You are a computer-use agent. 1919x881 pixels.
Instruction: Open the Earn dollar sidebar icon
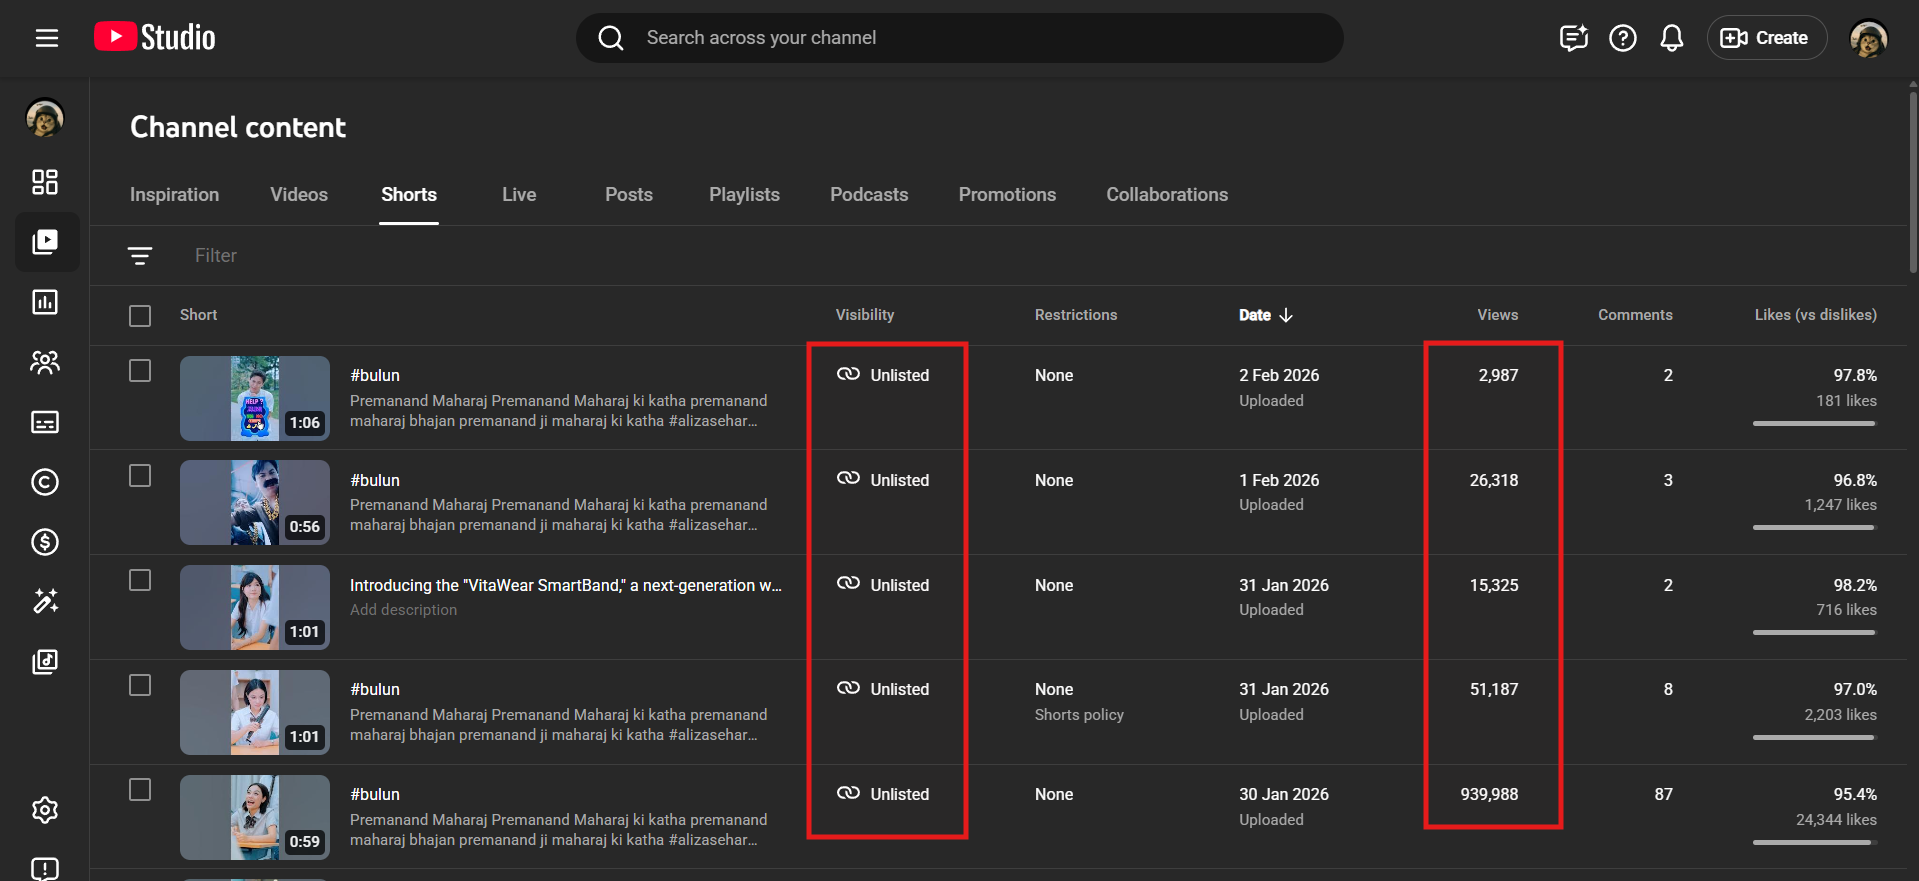(45, 542)
